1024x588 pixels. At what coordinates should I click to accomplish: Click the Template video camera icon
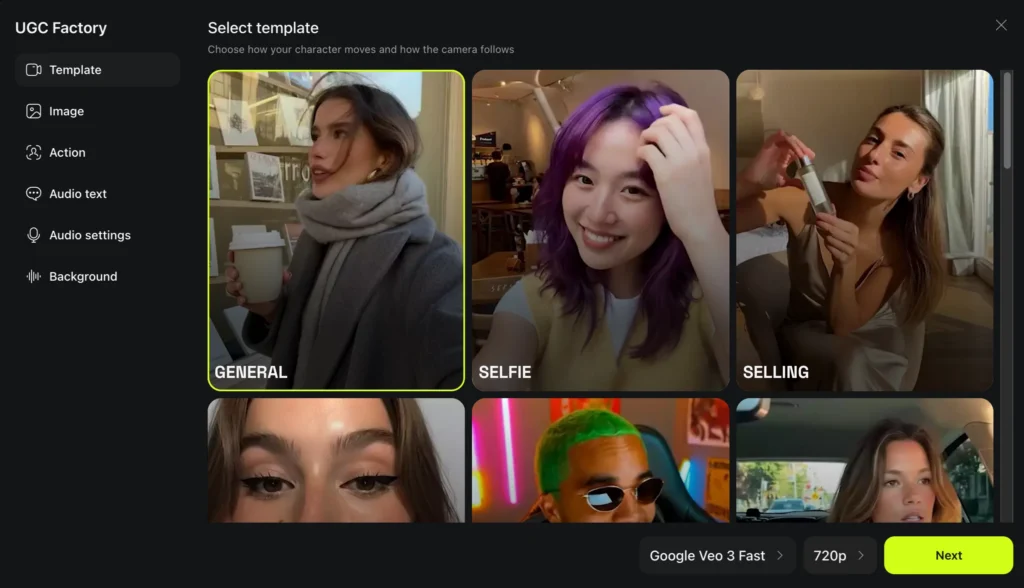click(34, 70)
